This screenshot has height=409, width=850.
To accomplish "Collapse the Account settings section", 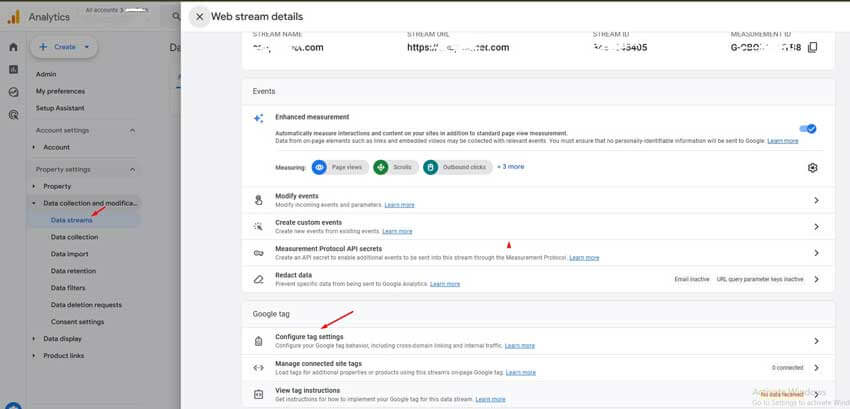I will 132,131.
